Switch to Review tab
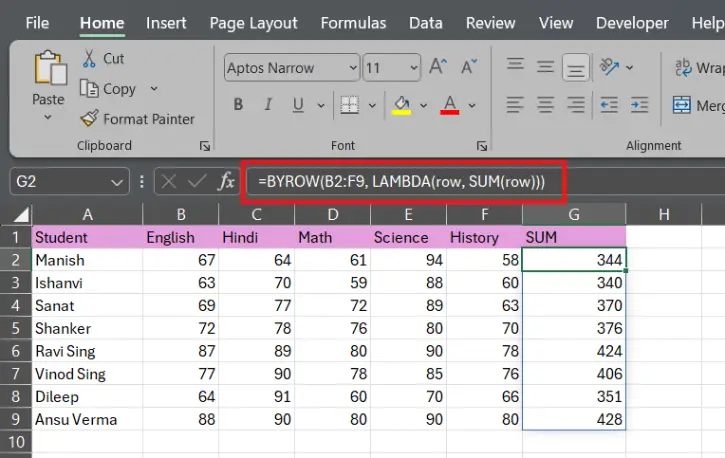 (490, 23)
